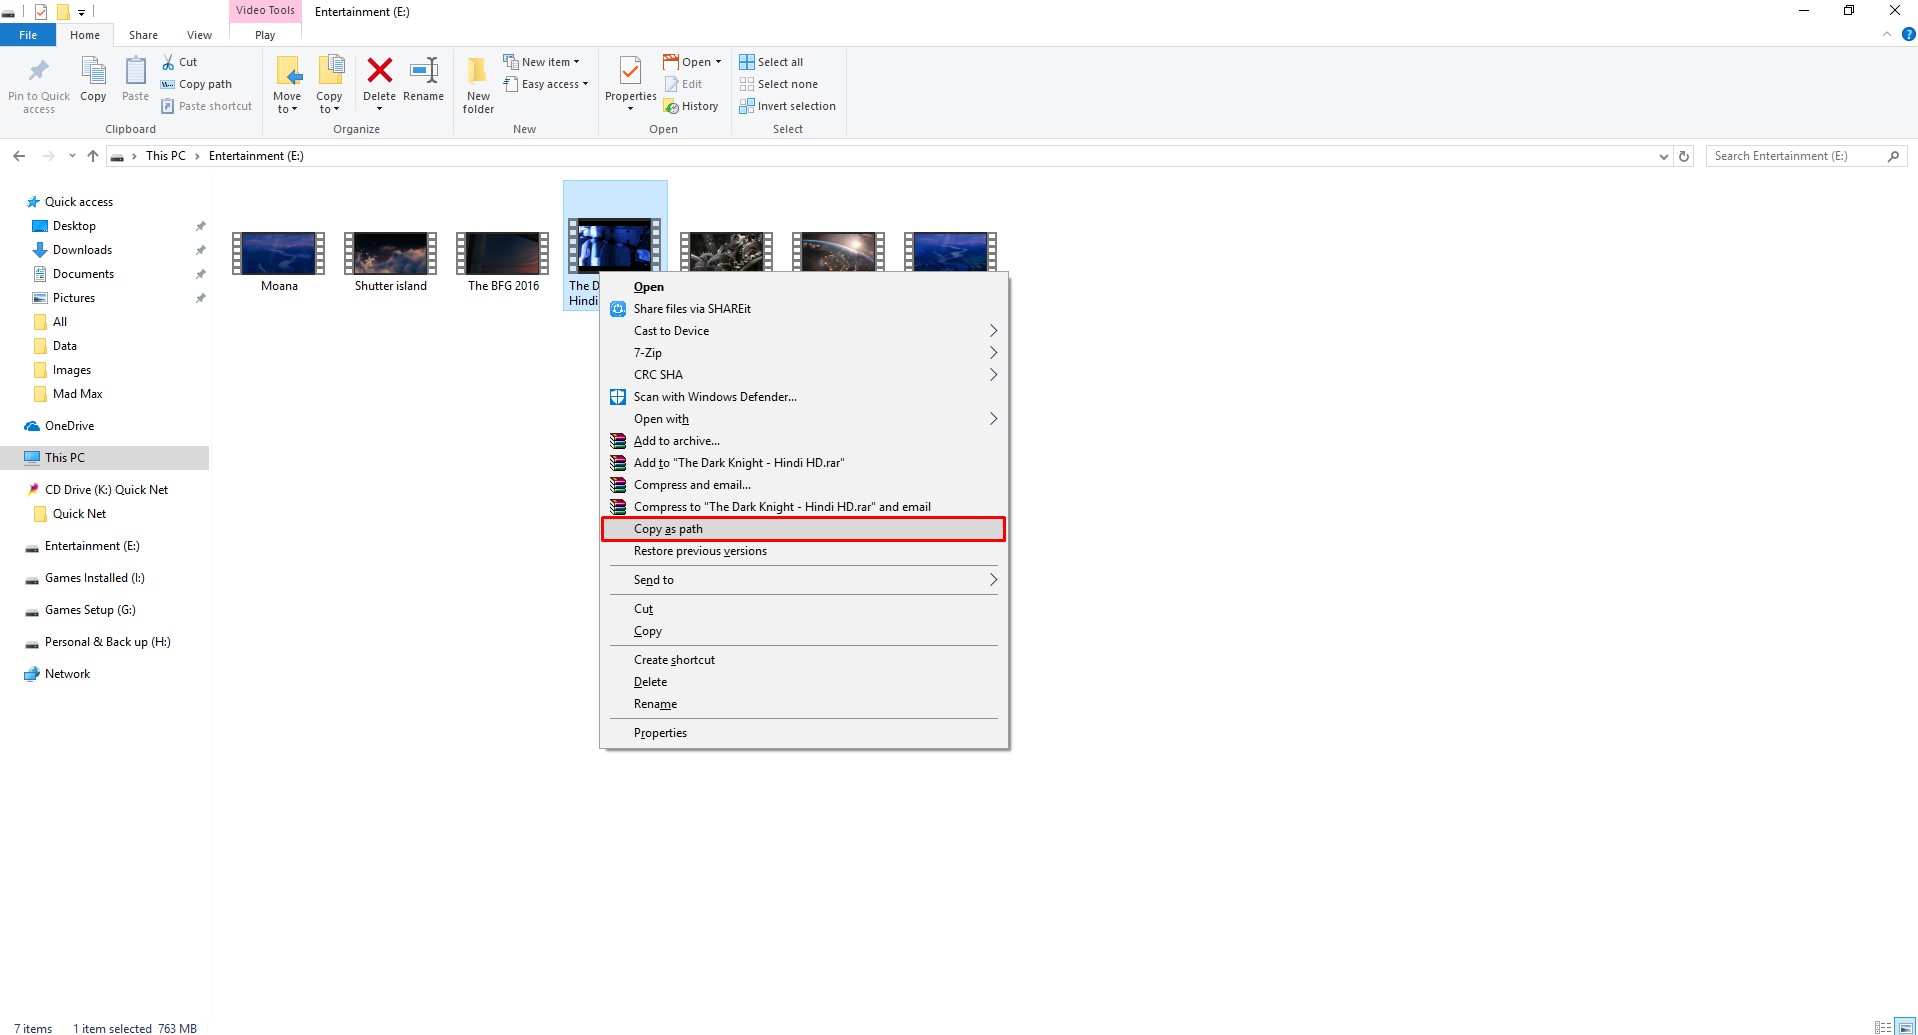1918x1035 pixels.
Task: Select Scan with Windows Defender
Action: [803, 397]
